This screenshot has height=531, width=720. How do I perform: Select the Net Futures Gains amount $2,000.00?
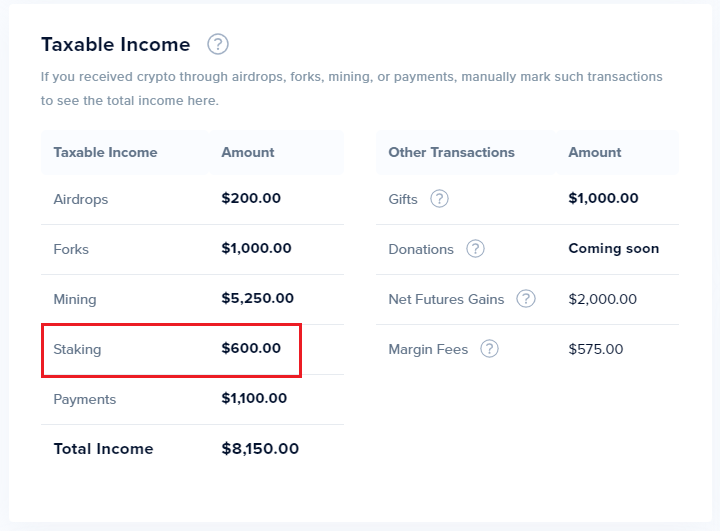(602, 299)
